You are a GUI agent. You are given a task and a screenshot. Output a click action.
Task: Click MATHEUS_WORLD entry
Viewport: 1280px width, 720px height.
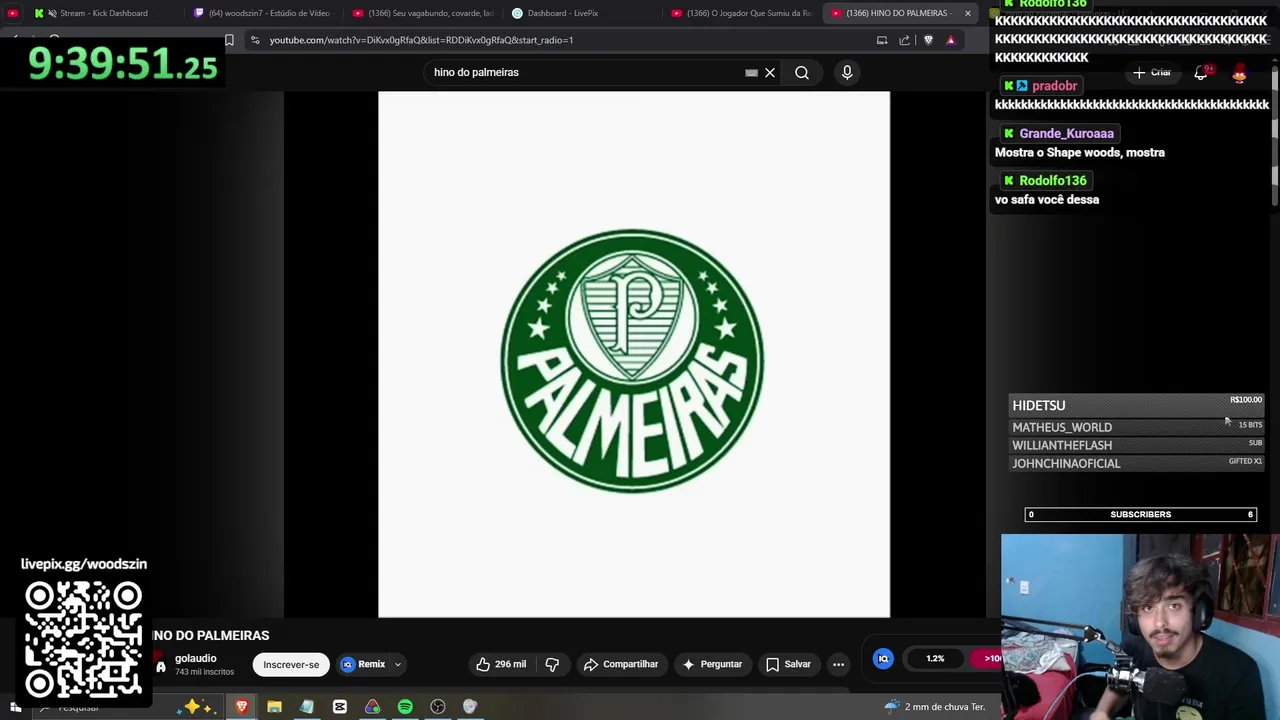[1137, 427]
